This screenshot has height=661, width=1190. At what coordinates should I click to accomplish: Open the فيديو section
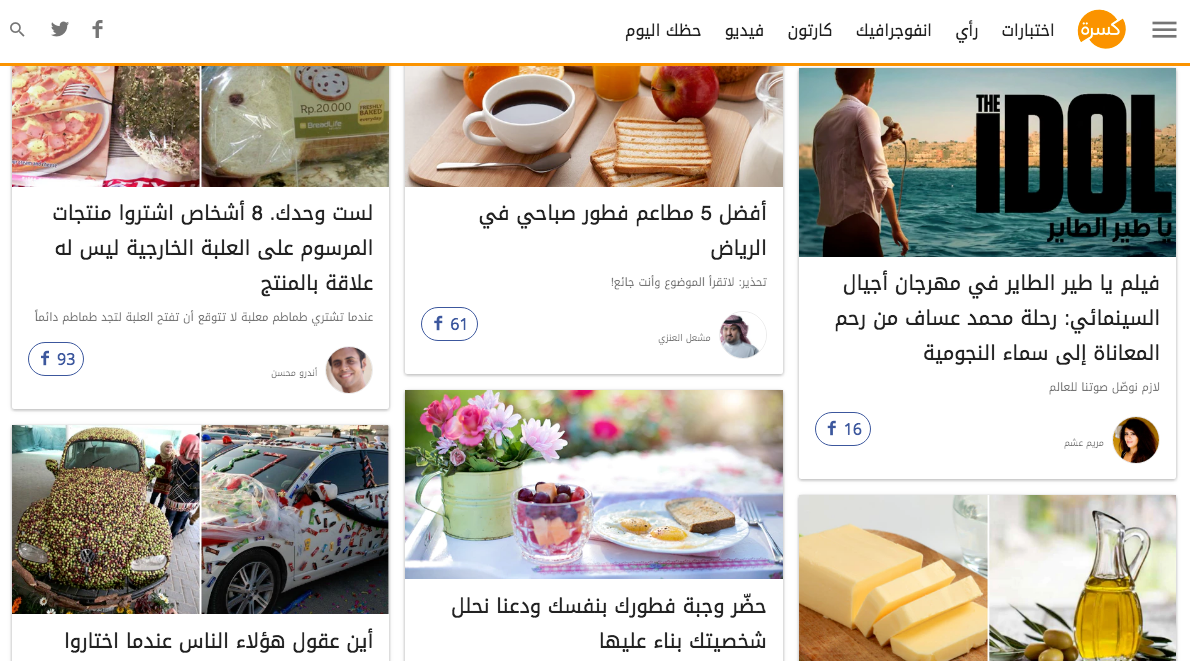[x=744, y=30]
